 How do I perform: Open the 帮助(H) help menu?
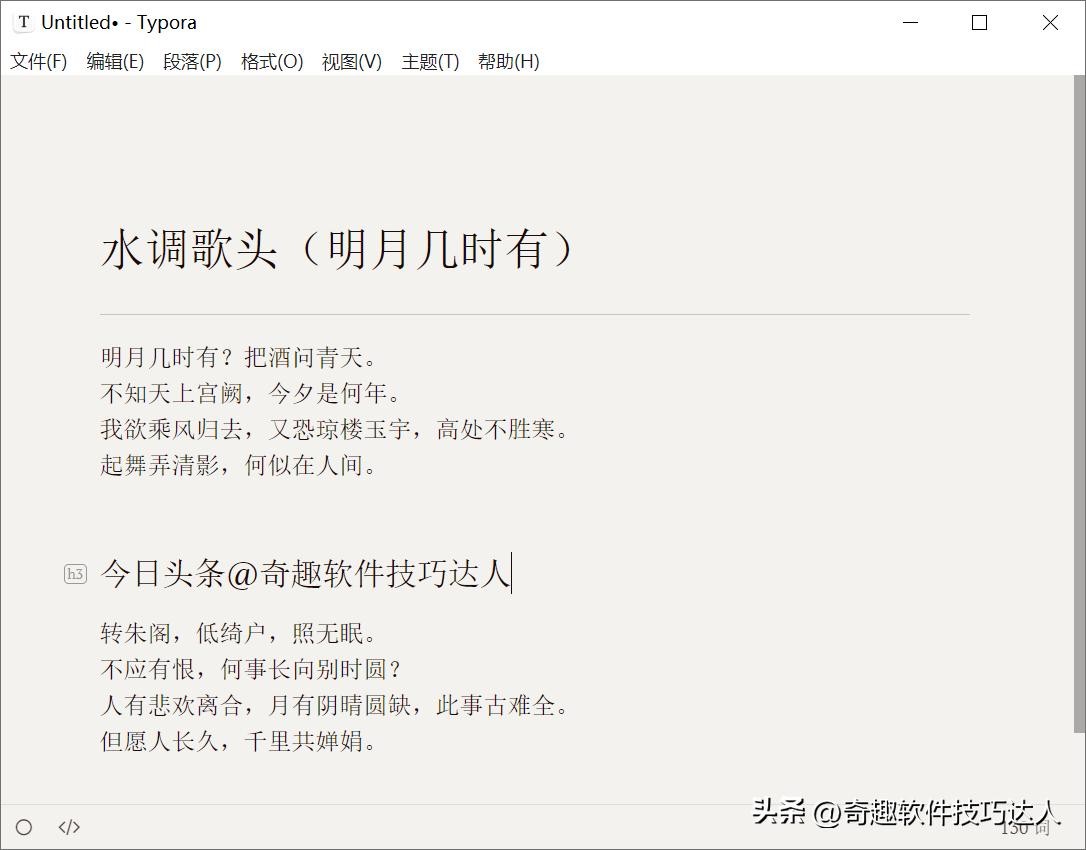[x=508, y=62]
